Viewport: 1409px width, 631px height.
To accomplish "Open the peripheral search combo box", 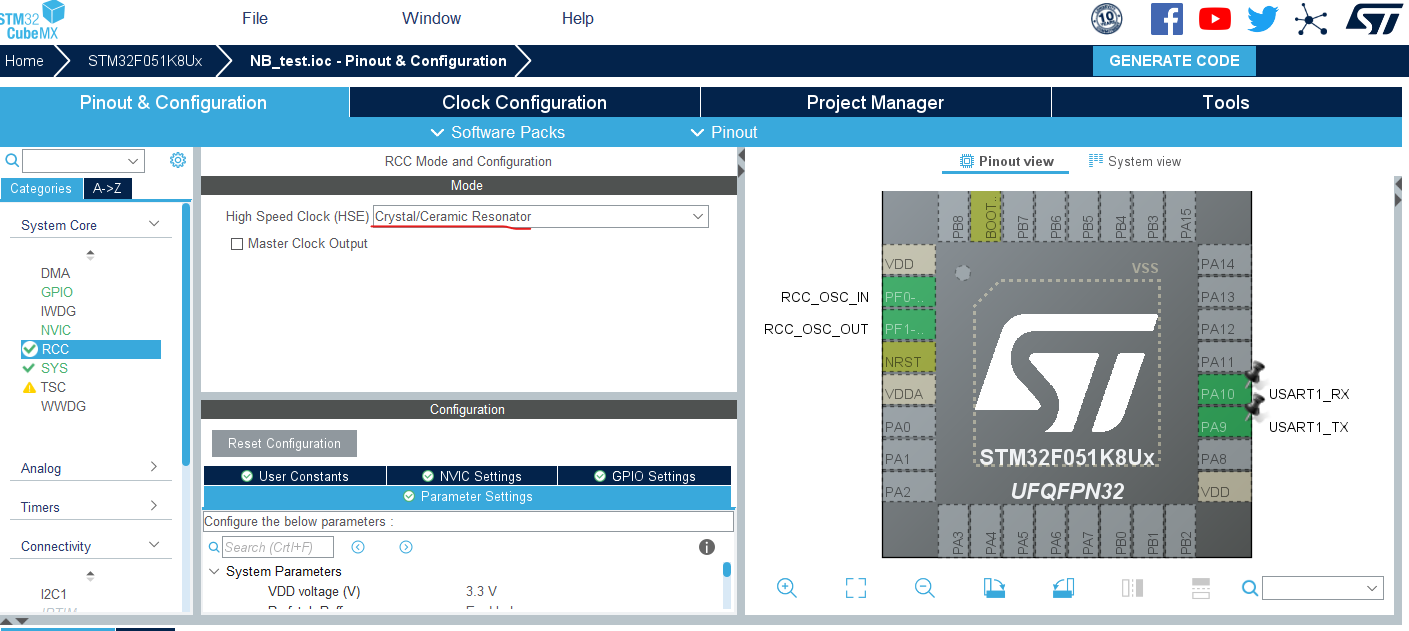I will pyautogui.click(x=83, y=161).
